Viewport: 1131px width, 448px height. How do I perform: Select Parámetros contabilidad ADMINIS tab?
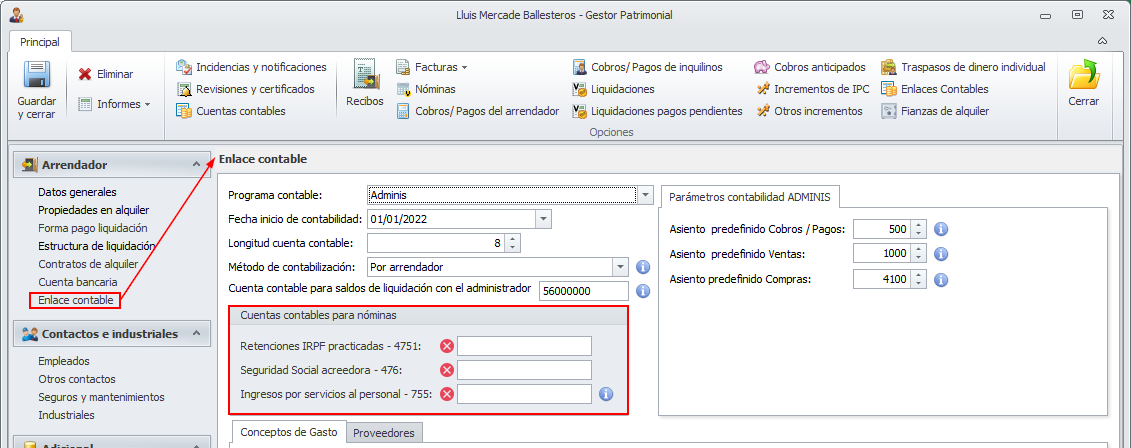click(749, 196)
